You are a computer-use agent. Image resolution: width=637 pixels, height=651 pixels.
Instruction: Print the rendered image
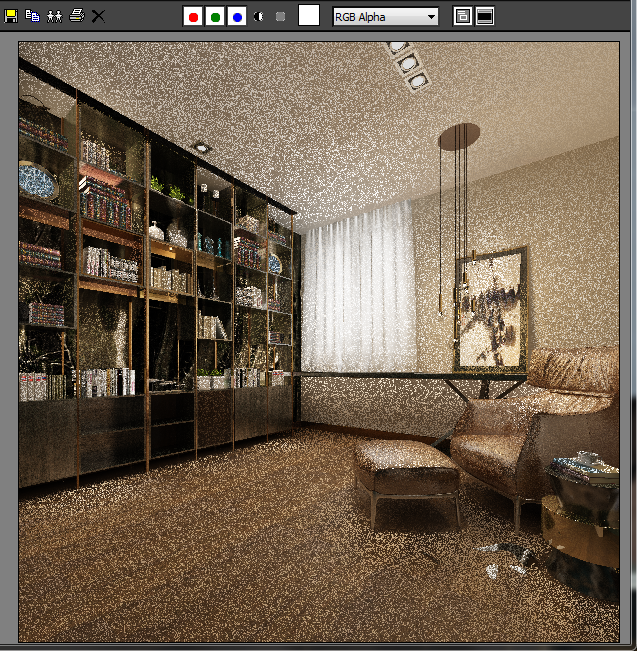coord(77,16)
